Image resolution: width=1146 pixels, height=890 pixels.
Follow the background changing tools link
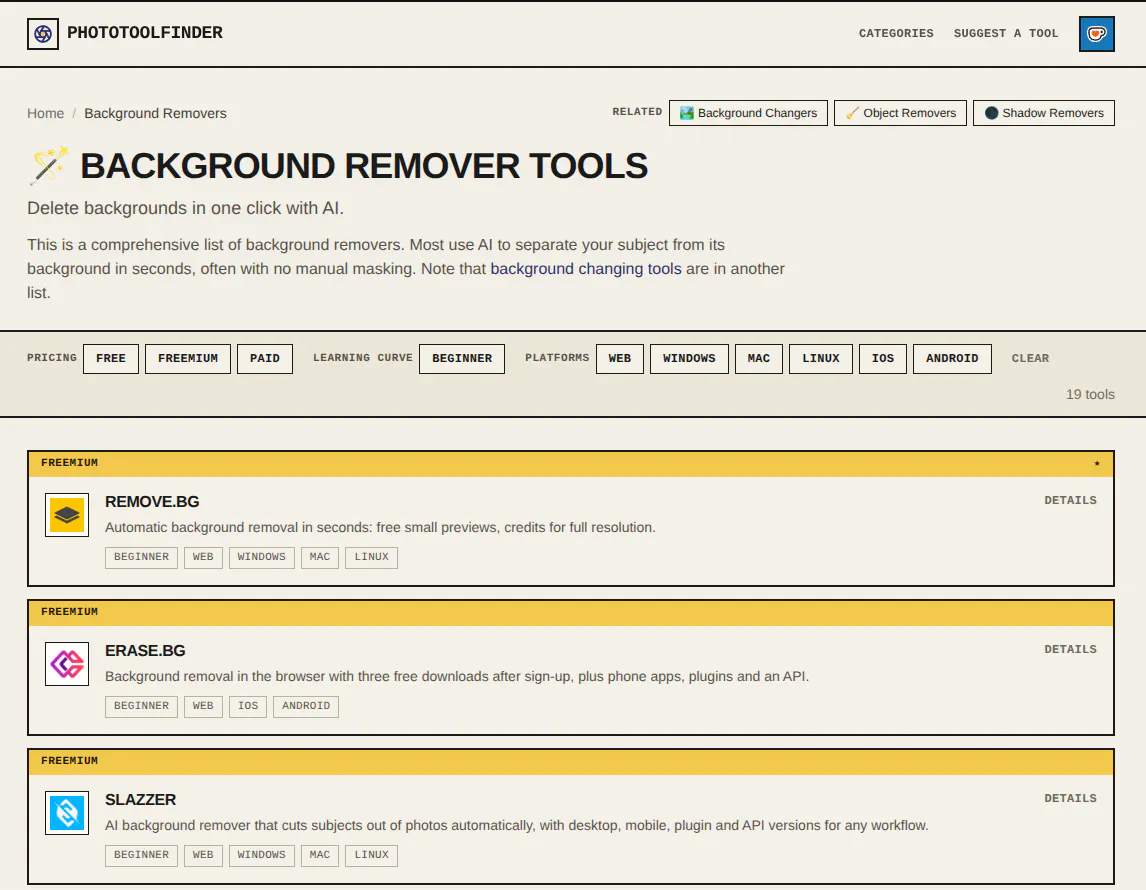[x=585, y=269]
